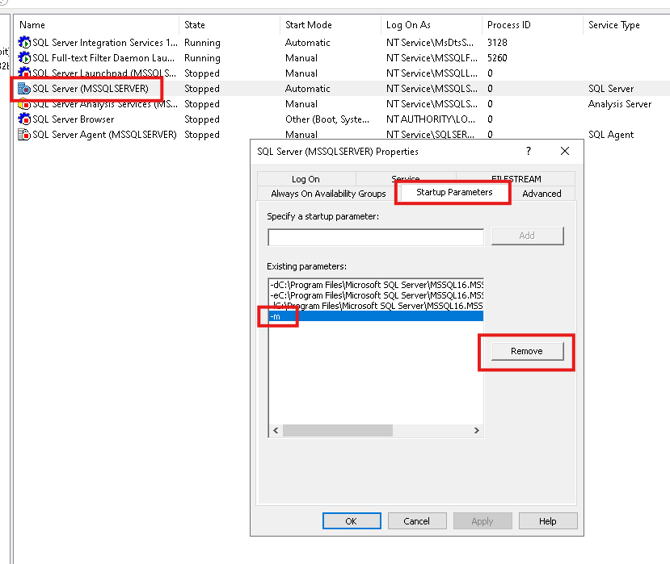This screenshot has height=564, width=670.
Task: Click Stopped state of SQL Server Browser row
Action: (x=202, y=119)
